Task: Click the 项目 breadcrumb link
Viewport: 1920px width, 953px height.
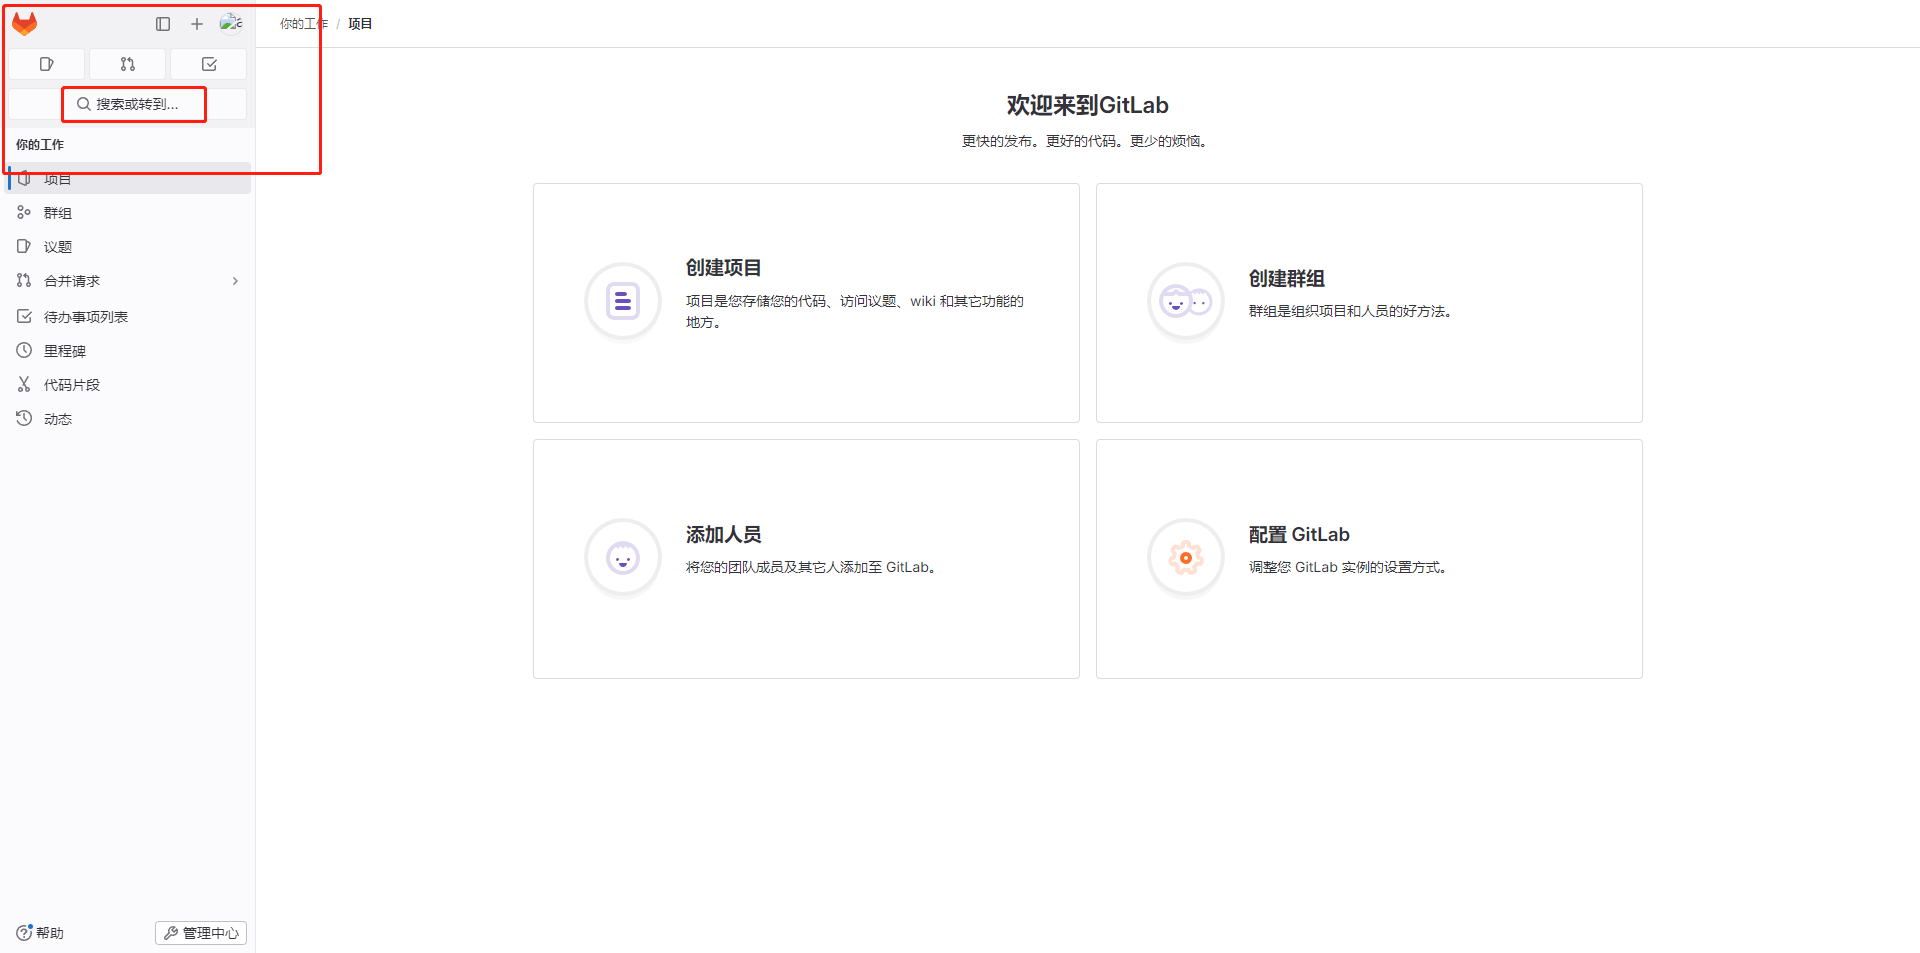Action: 360,24
